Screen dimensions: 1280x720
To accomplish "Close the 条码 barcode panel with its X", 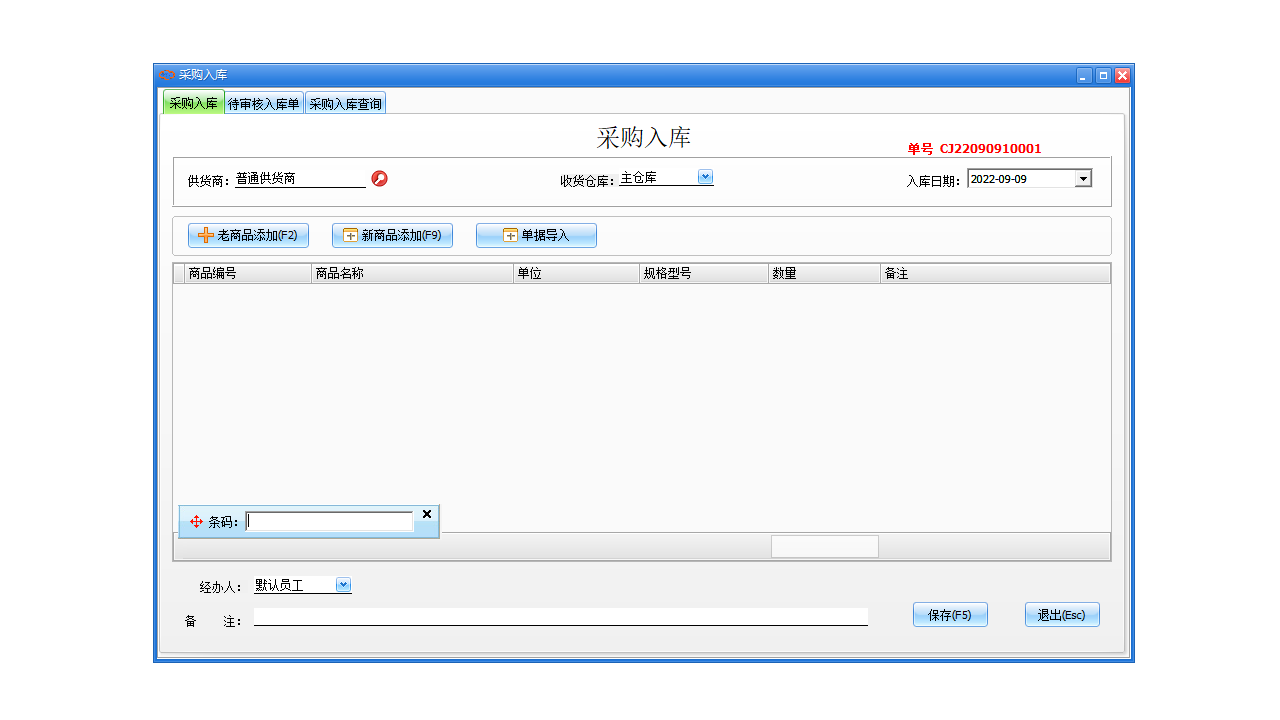I will tap(426, 515).
